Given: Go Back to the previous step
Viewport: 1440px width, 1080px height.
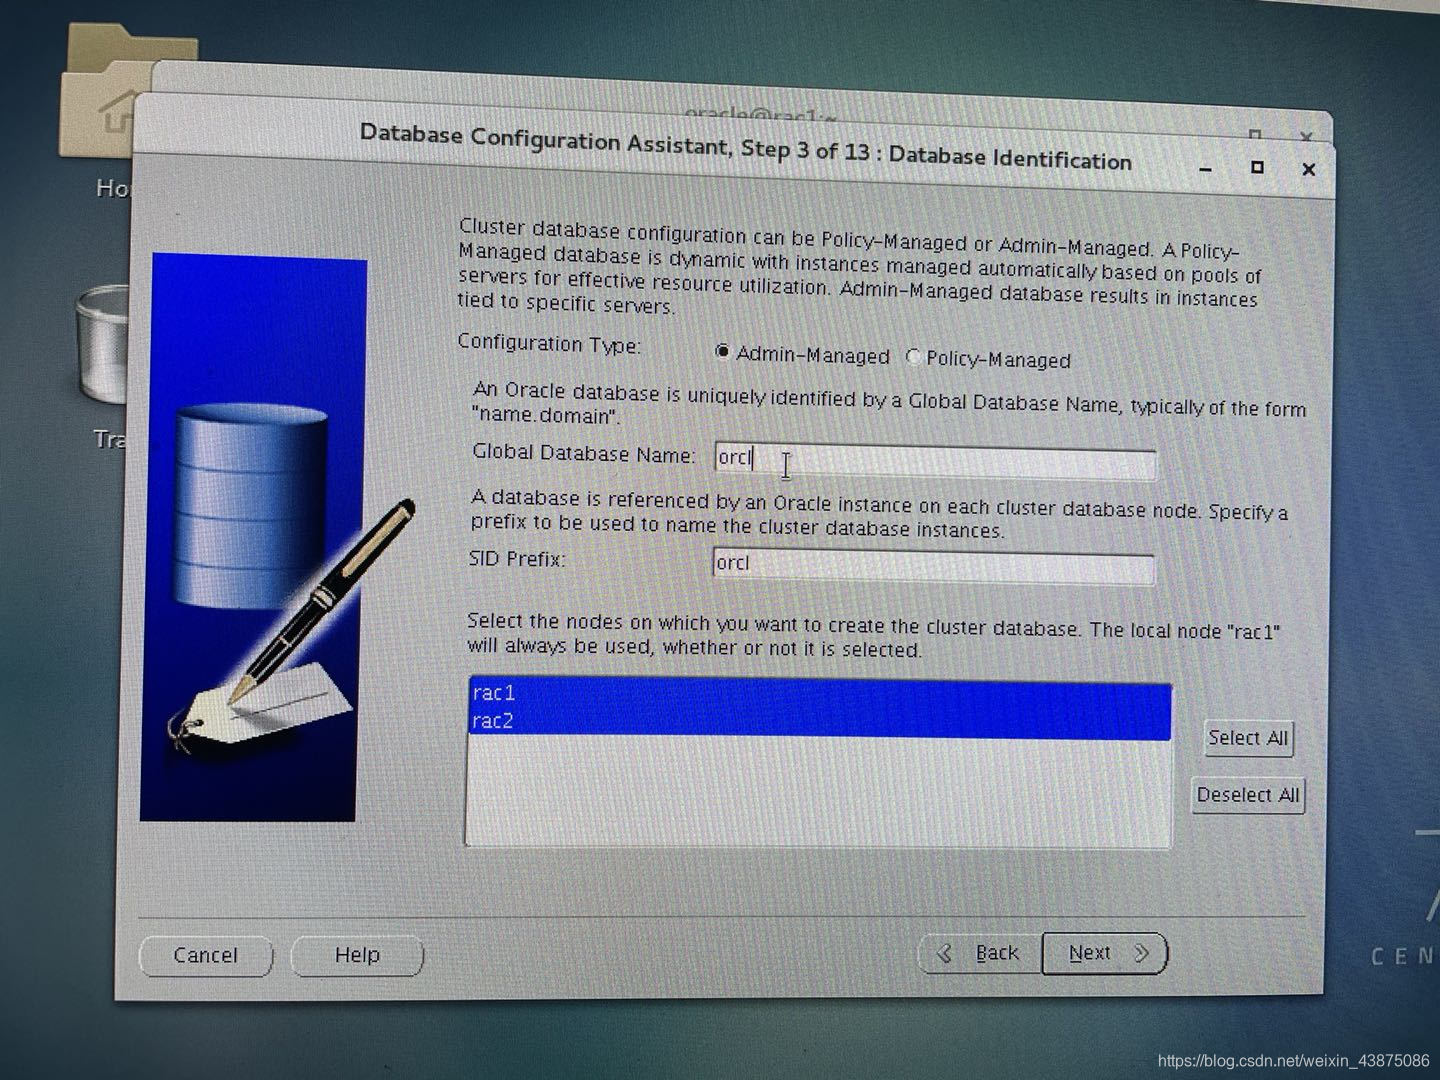Looking at the screenshot, I should (980, 953).
